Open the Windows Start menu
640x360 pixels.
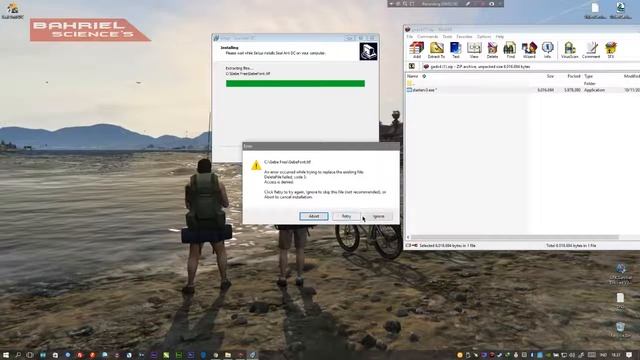(x=6, y=355)
